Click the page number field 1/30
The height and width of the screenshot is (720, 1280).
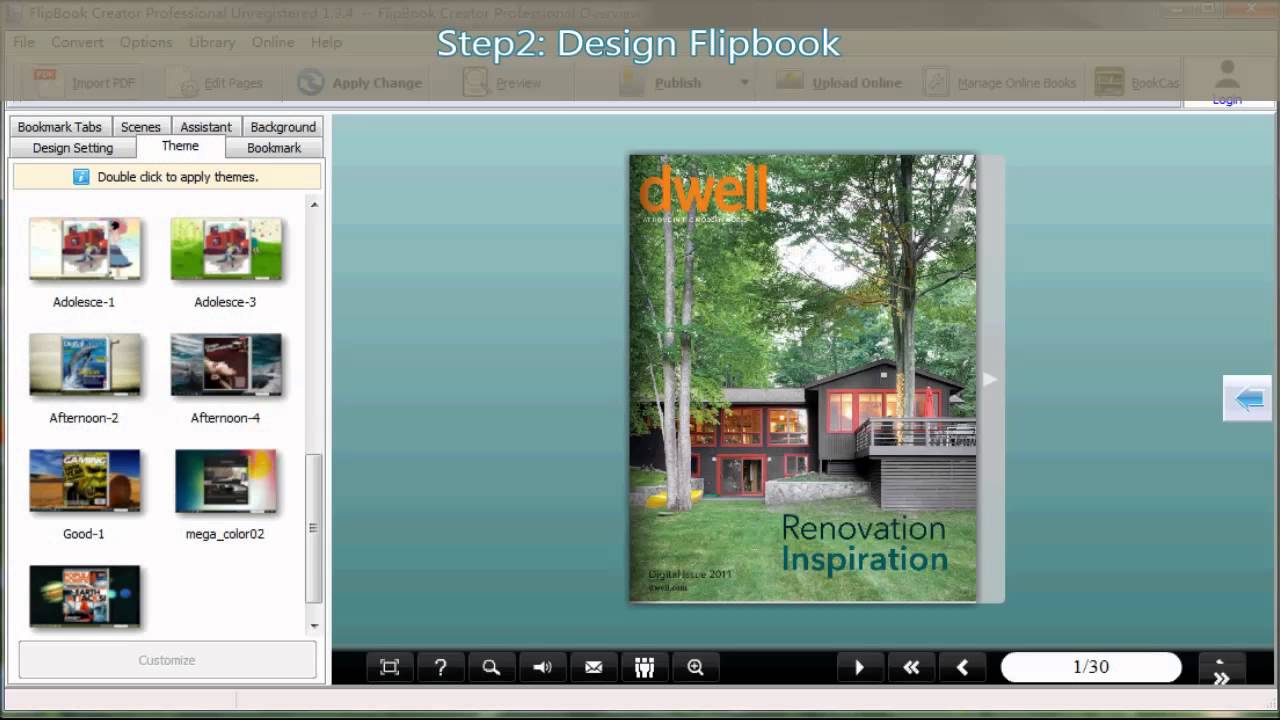(1091, 667)
